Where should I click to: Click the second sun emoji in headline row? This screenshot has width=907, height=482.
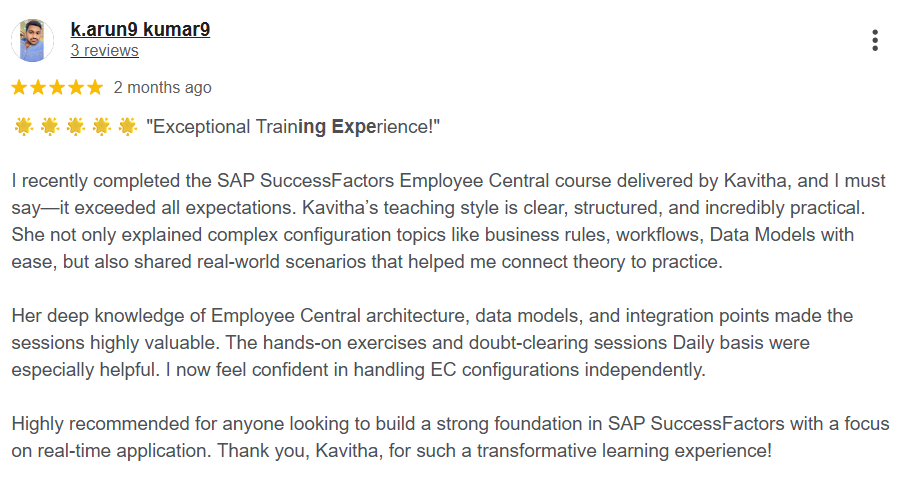click(50, 126)
